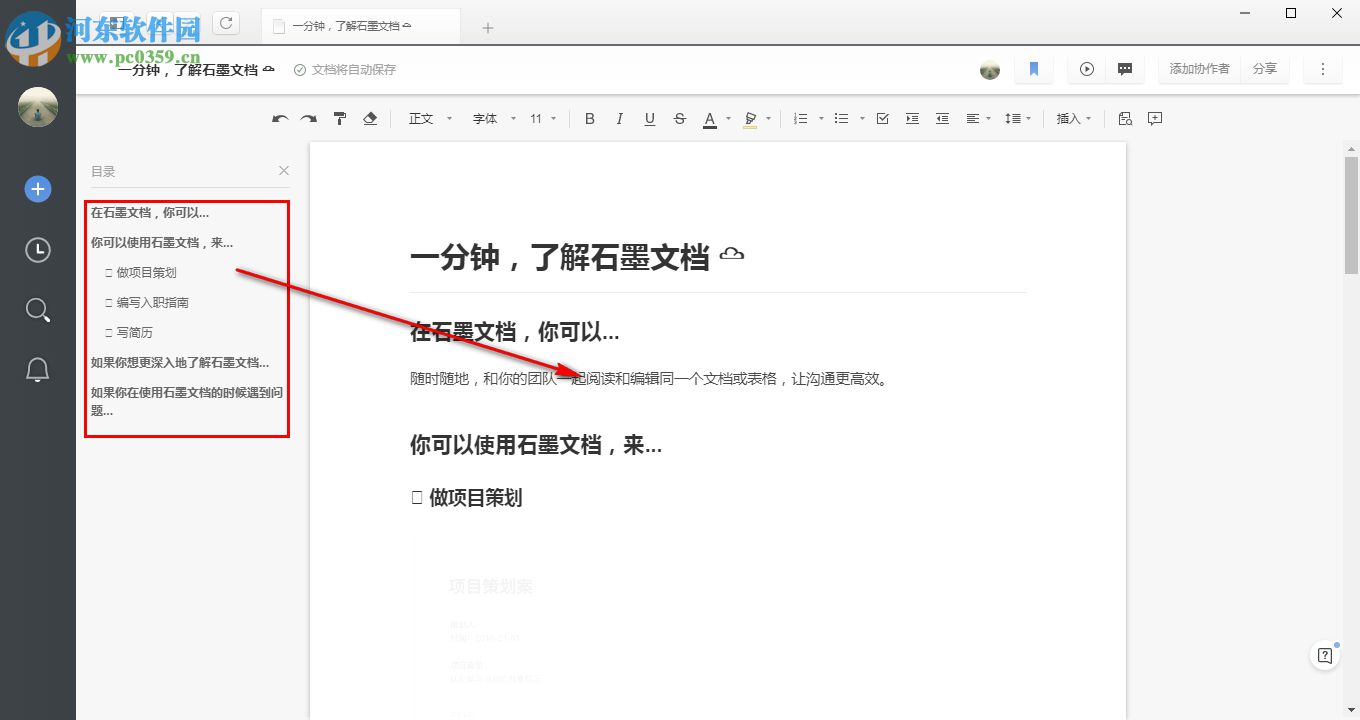Clear formatting with the eraser icon
This screenshot has width=1360, height=720.
[x=370, y=119]
